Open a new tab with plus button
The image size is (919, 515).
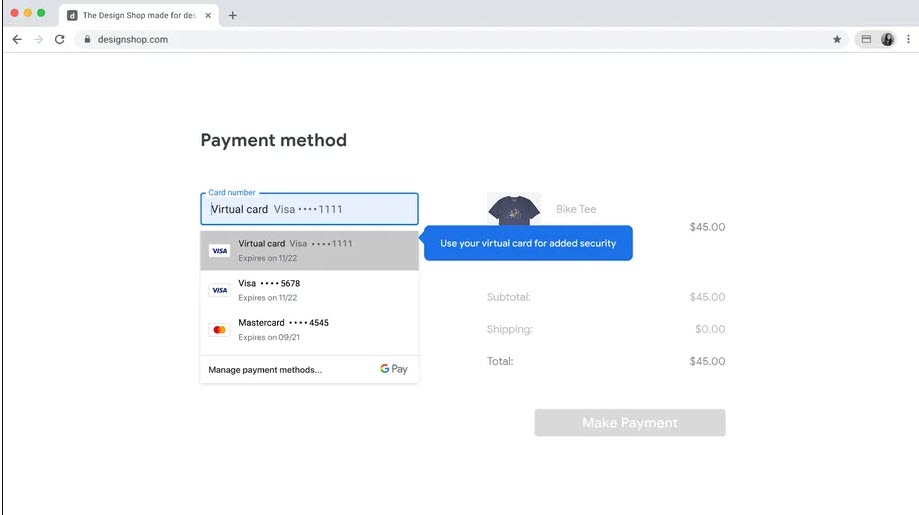233,15
